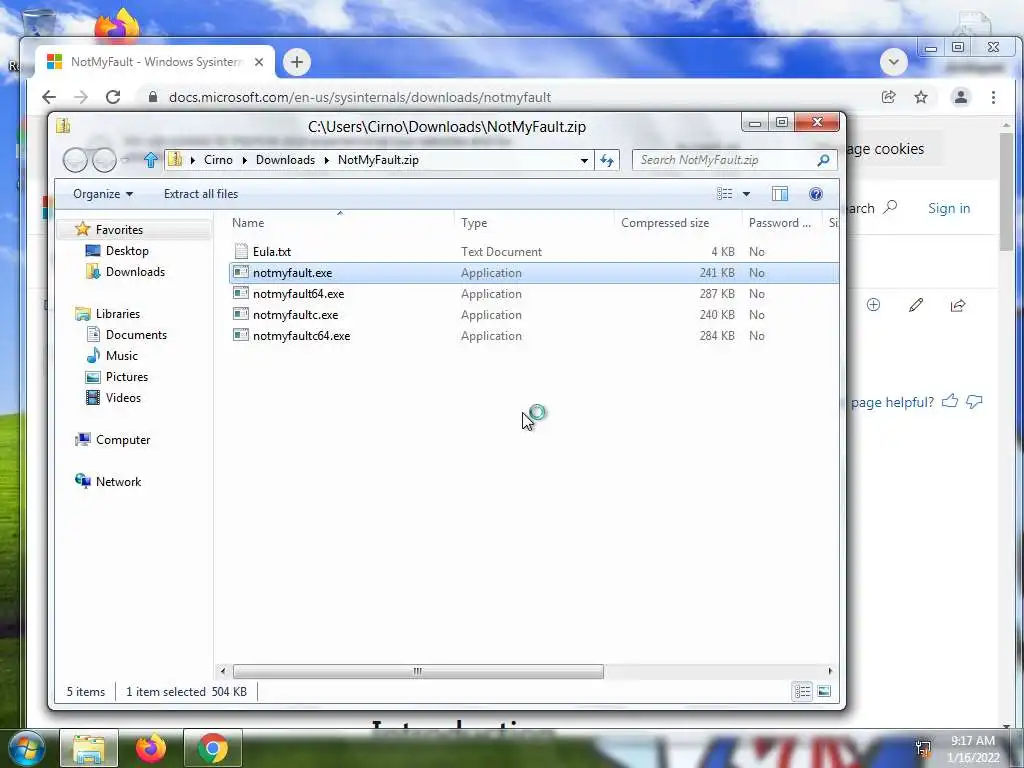Select the NotMyFault - Windows Sysinternals tab
This screenshot has height=768, width=1024.
[155, 62]
